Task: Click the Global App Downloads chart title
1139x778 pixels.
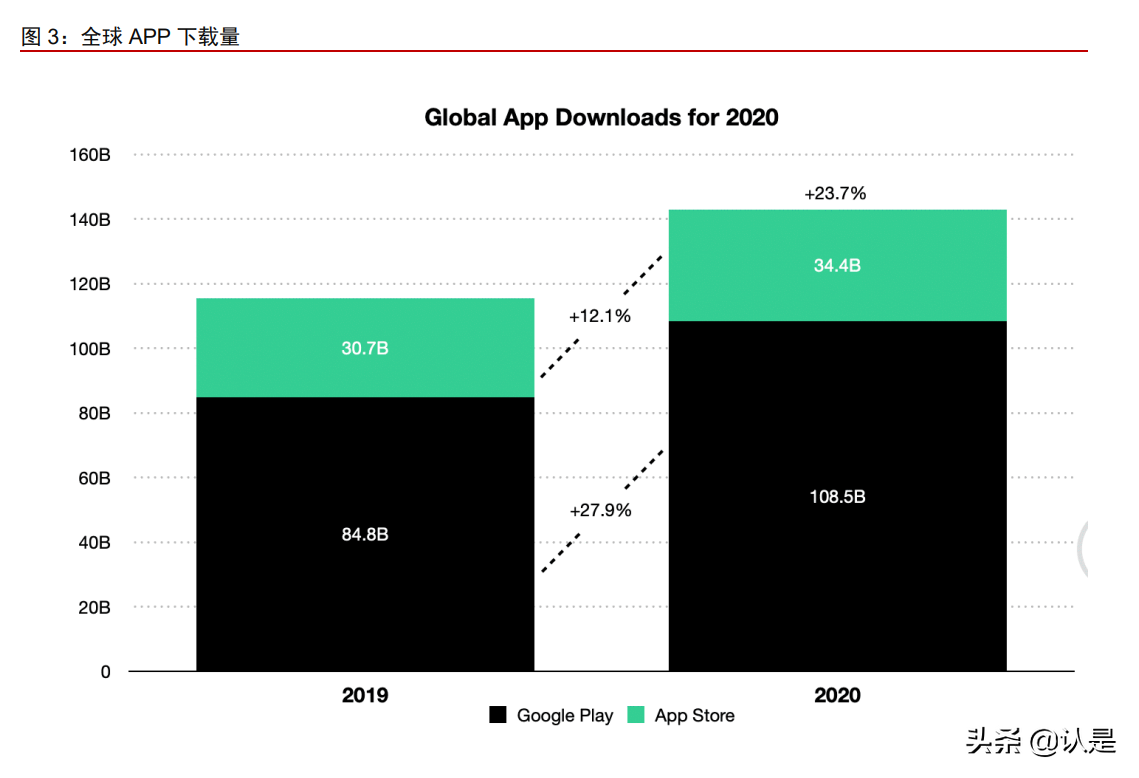Action: 601,117
